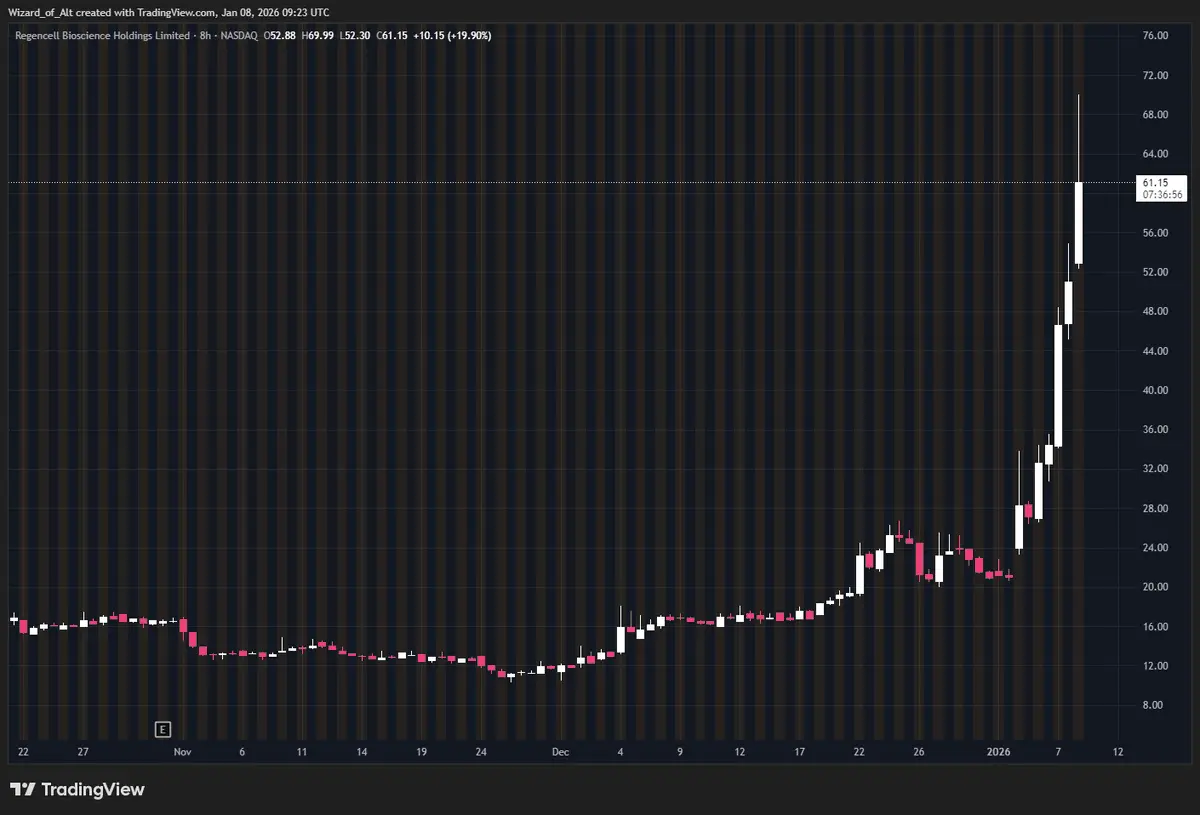Click the '19' date axis label

[x=422, y=751]
